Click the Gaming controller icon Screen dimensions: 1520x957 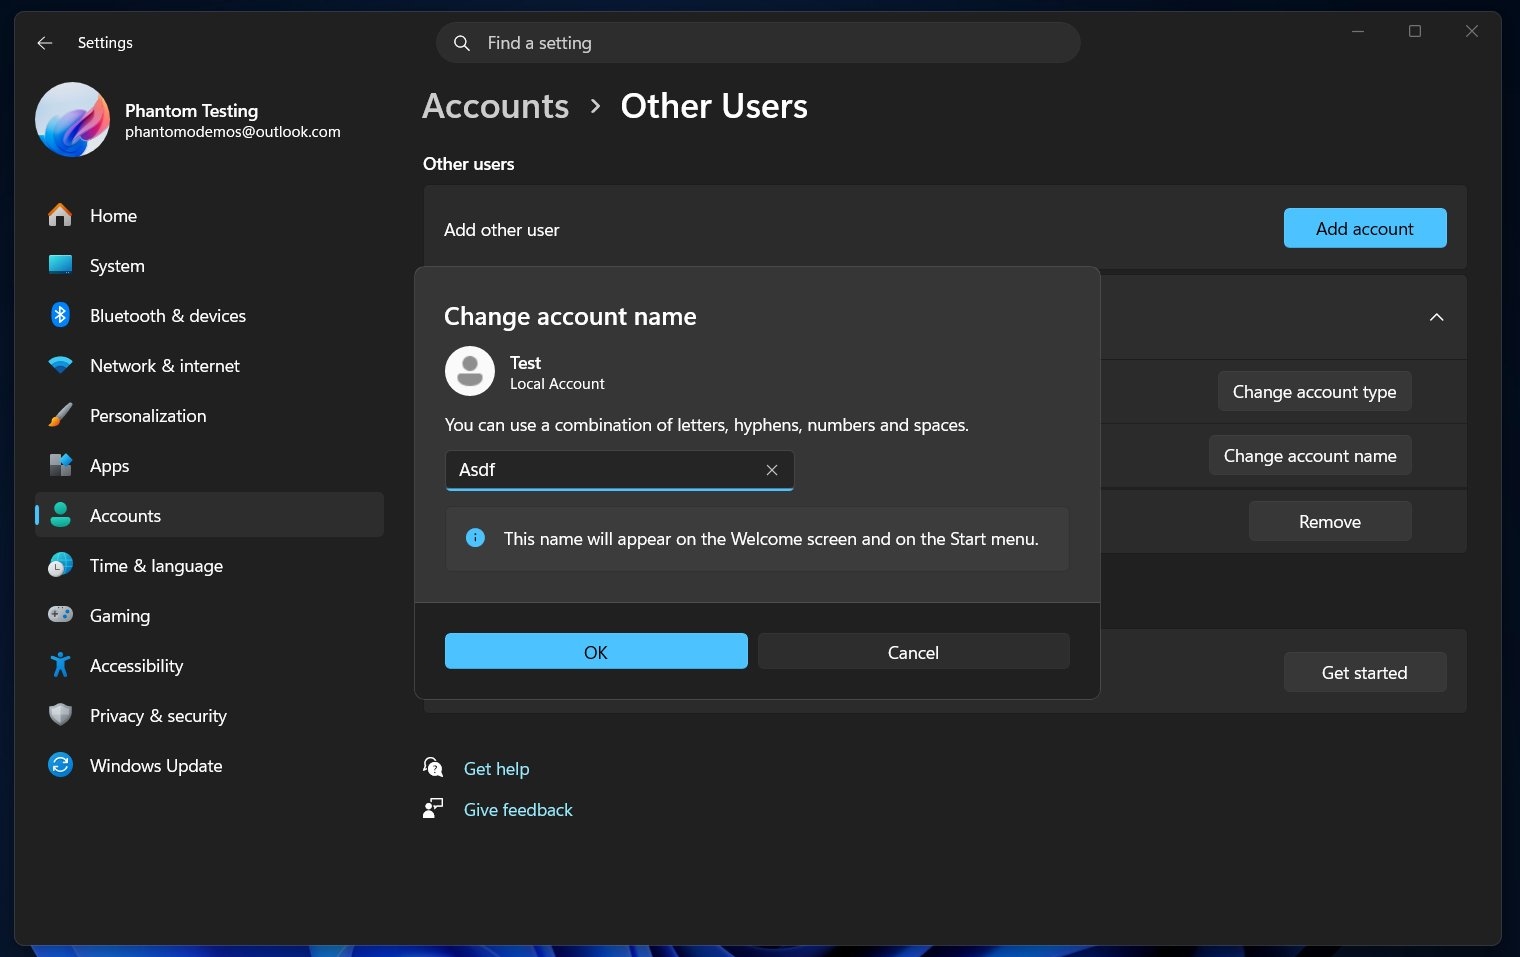[60, 616]
